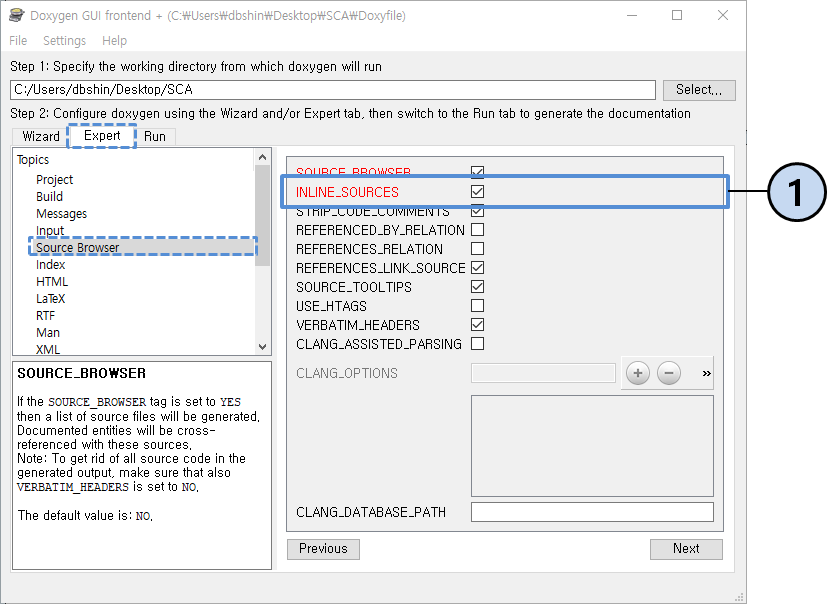Select the Build topic

click(49, 197)
